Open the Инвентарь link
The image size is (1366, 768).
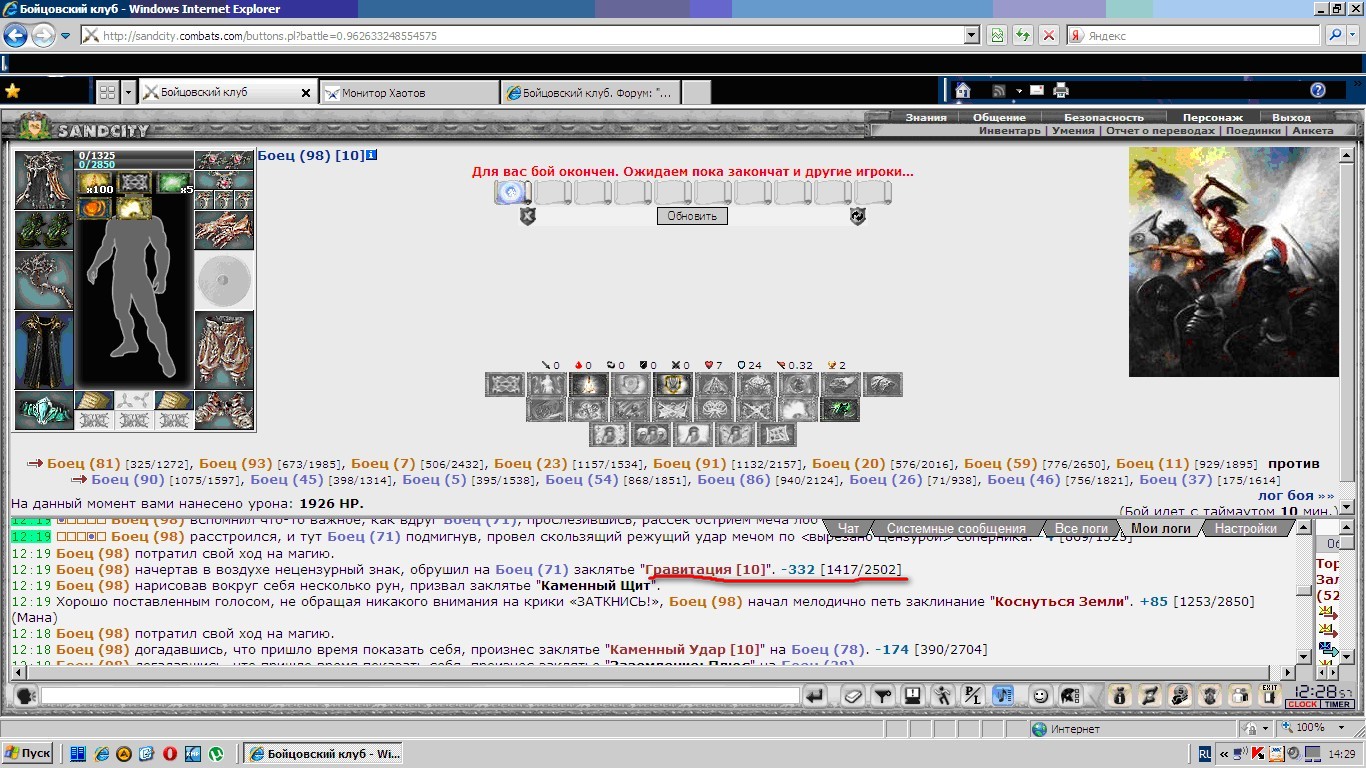point(1009,130)
